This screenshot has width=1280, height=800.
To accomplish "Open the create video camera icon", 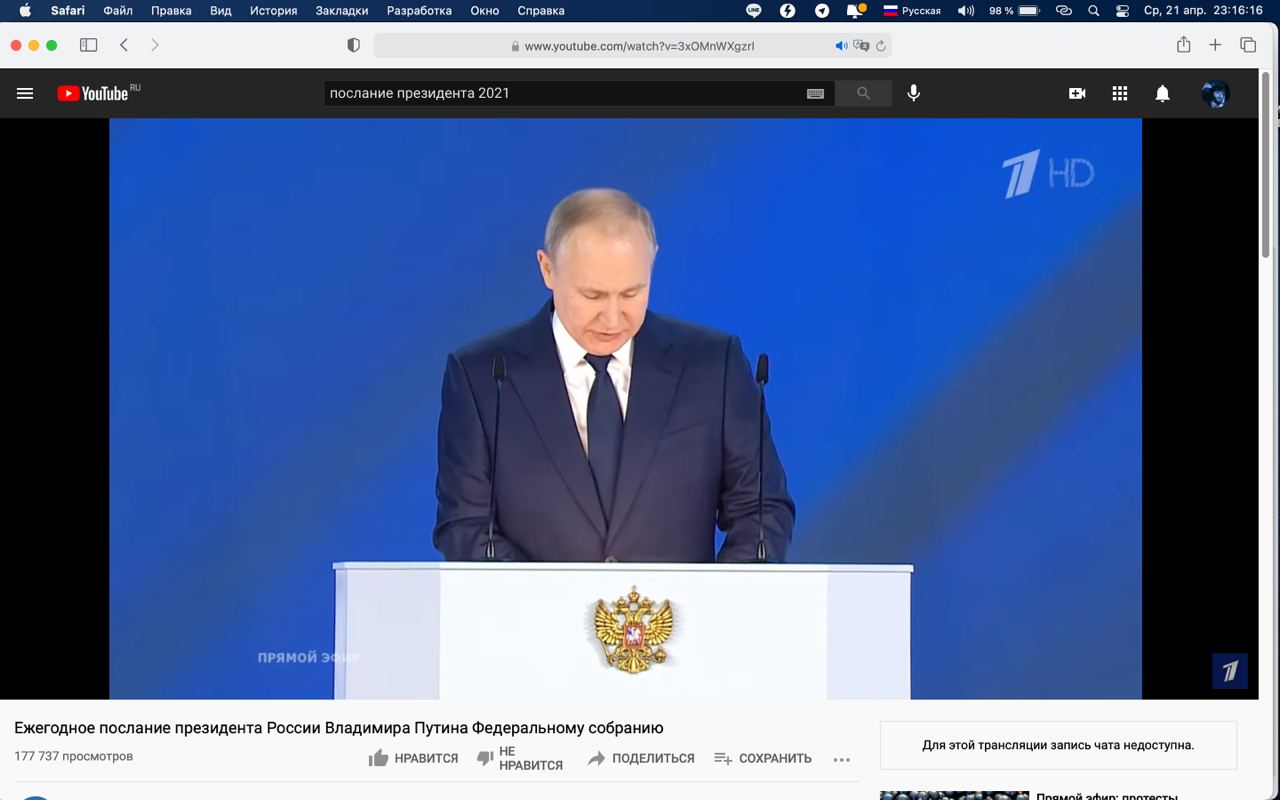I will (x=1077, y=93).
